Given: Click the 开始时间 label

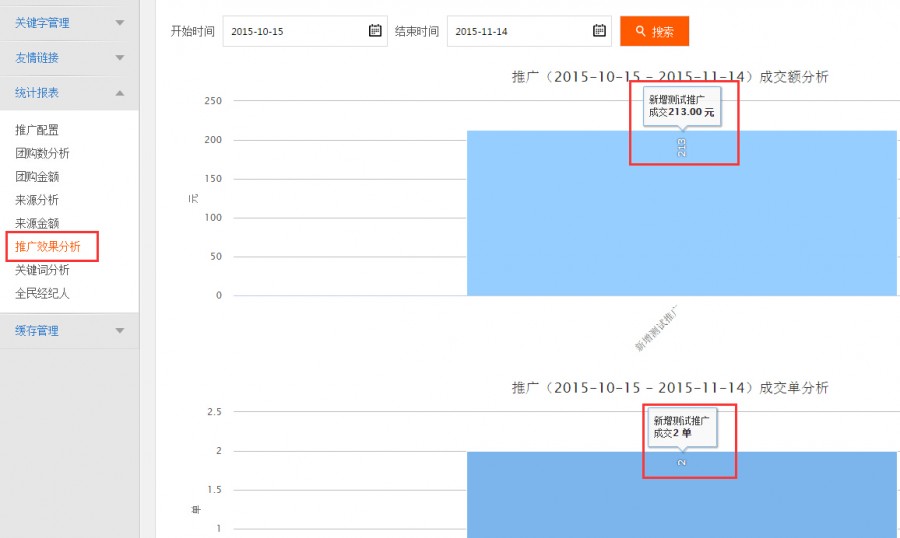Looking at the screenshot, I should pos(192,31).
